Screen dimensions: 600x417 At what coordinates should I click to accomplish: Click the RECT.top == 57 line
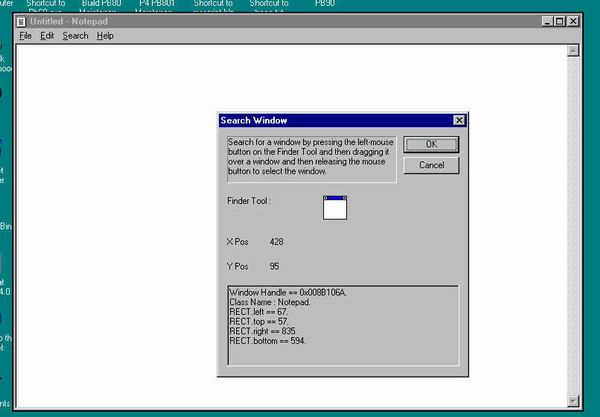[x=259, y=321]
